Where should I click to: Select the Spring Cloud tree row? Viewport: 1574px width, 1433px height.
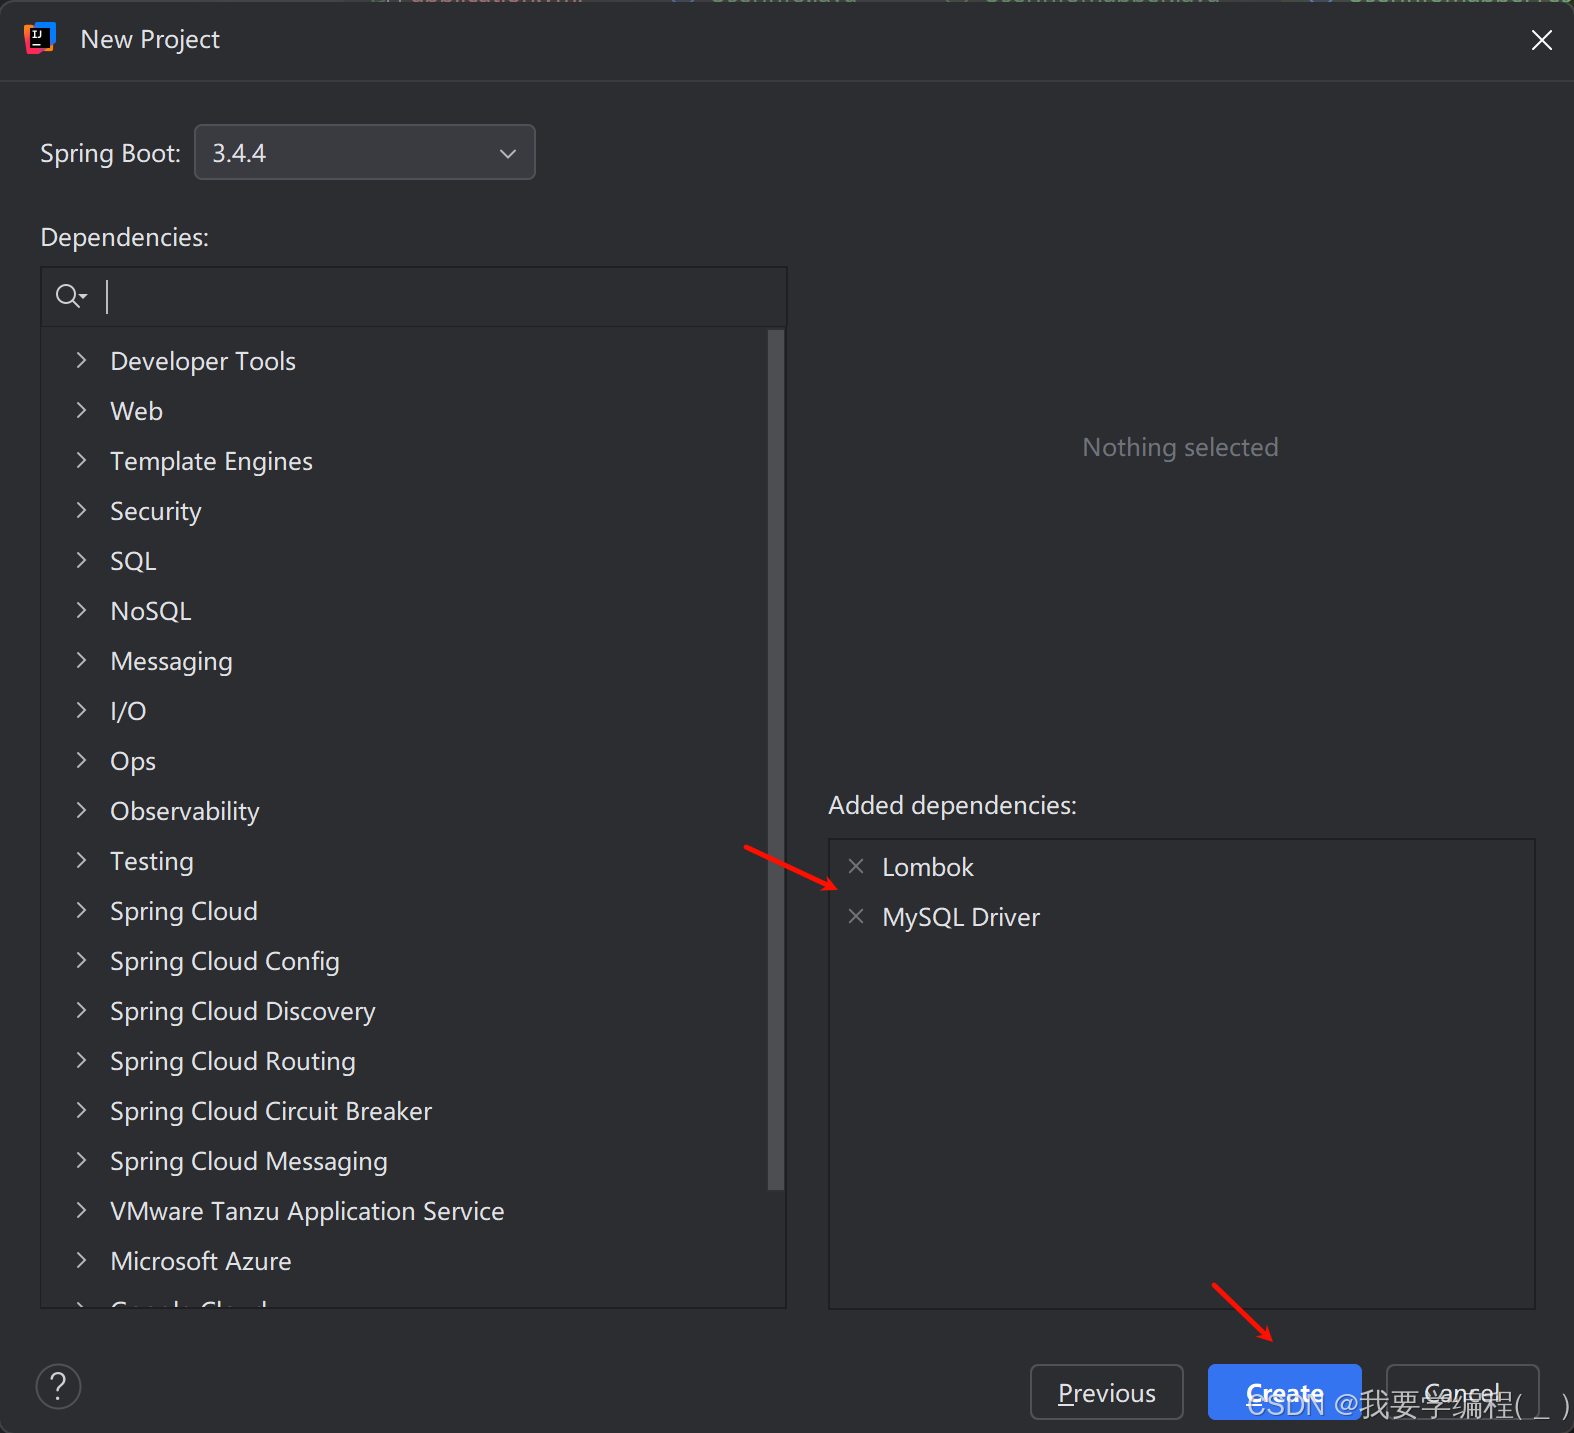coord(404,911)
